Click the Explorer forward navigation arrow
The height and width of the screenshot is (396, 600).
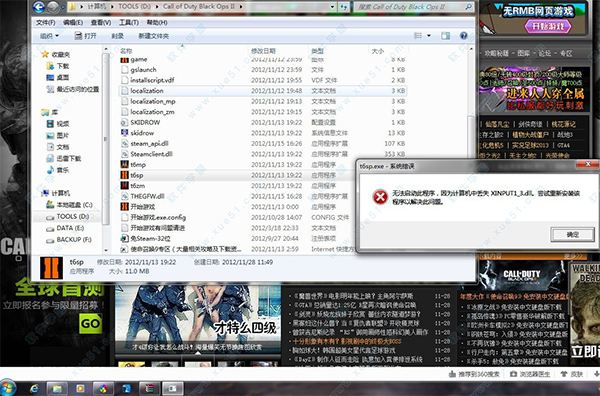[54, 7]
